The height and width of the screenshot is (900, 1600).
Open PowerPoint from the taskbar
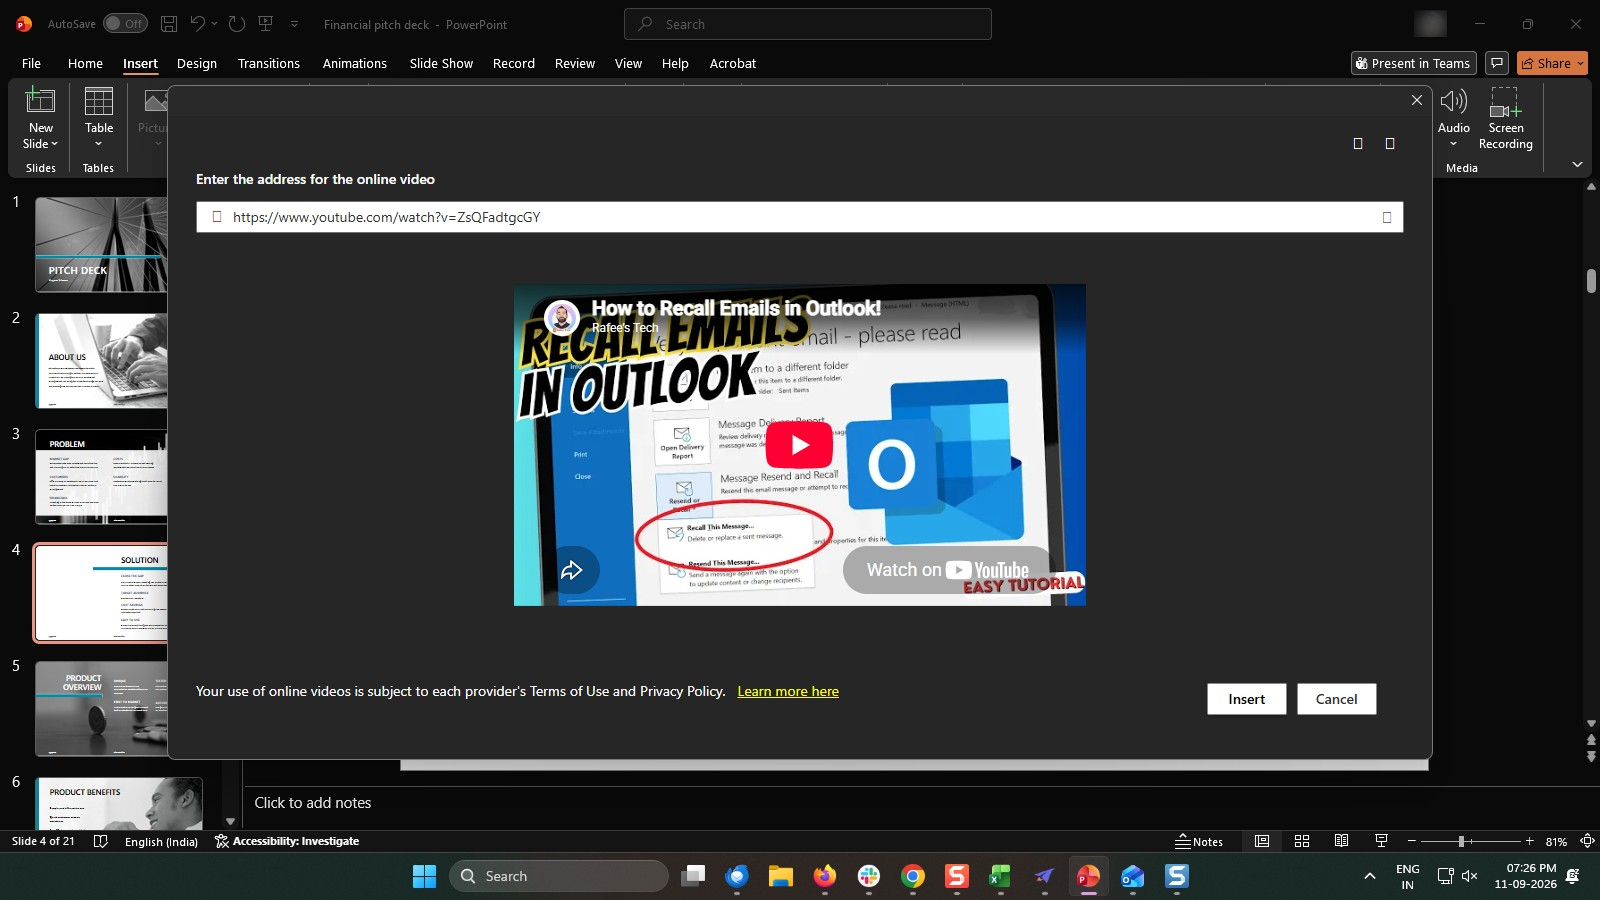click(x=1088, y=876)
